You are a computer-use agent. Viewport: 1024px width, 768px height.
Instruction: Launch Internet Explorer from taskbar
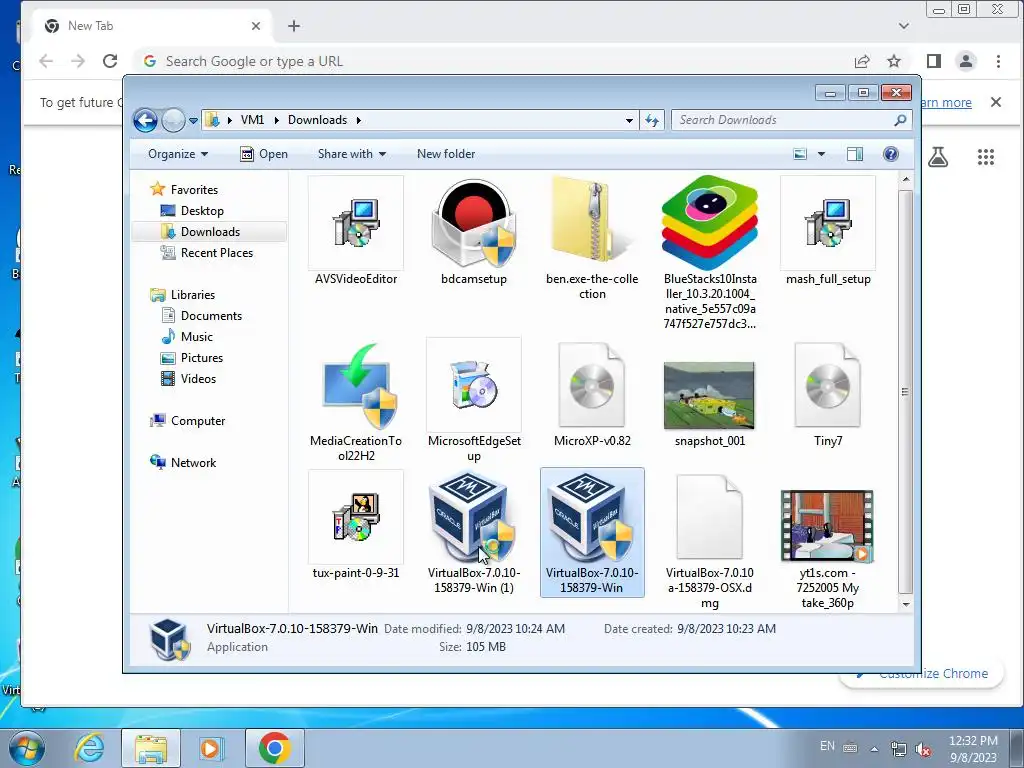[89, 748]
